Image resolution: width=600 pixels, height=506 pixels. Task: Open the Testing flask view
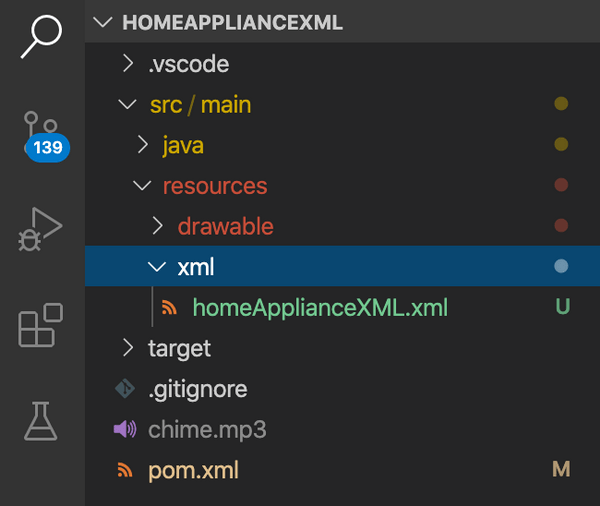pos(41,420)
